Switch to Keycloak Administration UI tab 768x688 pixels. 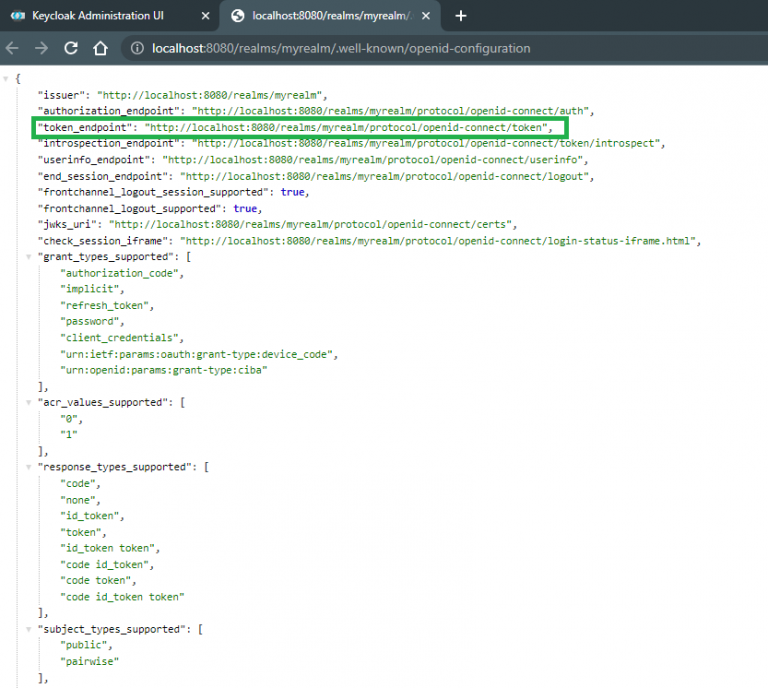click(97, 16)
